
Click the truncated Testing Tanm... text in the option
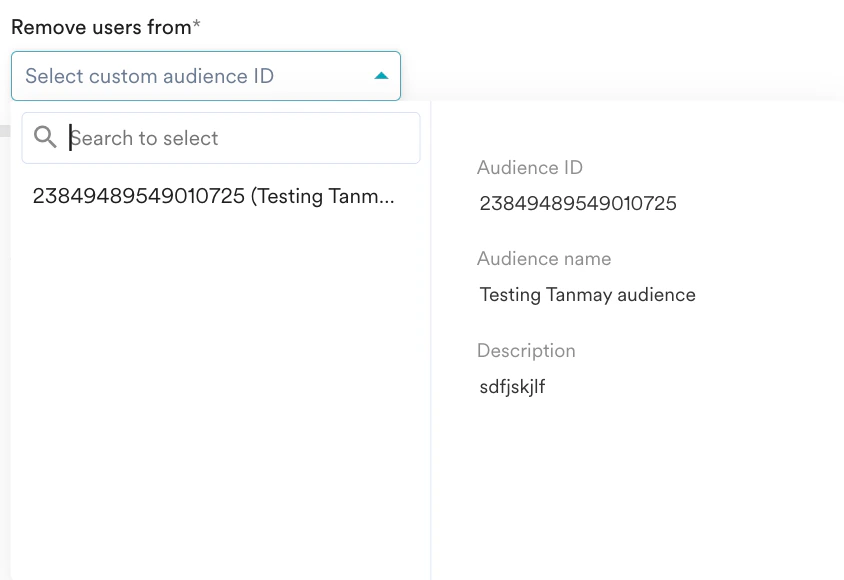click(323, 196)
